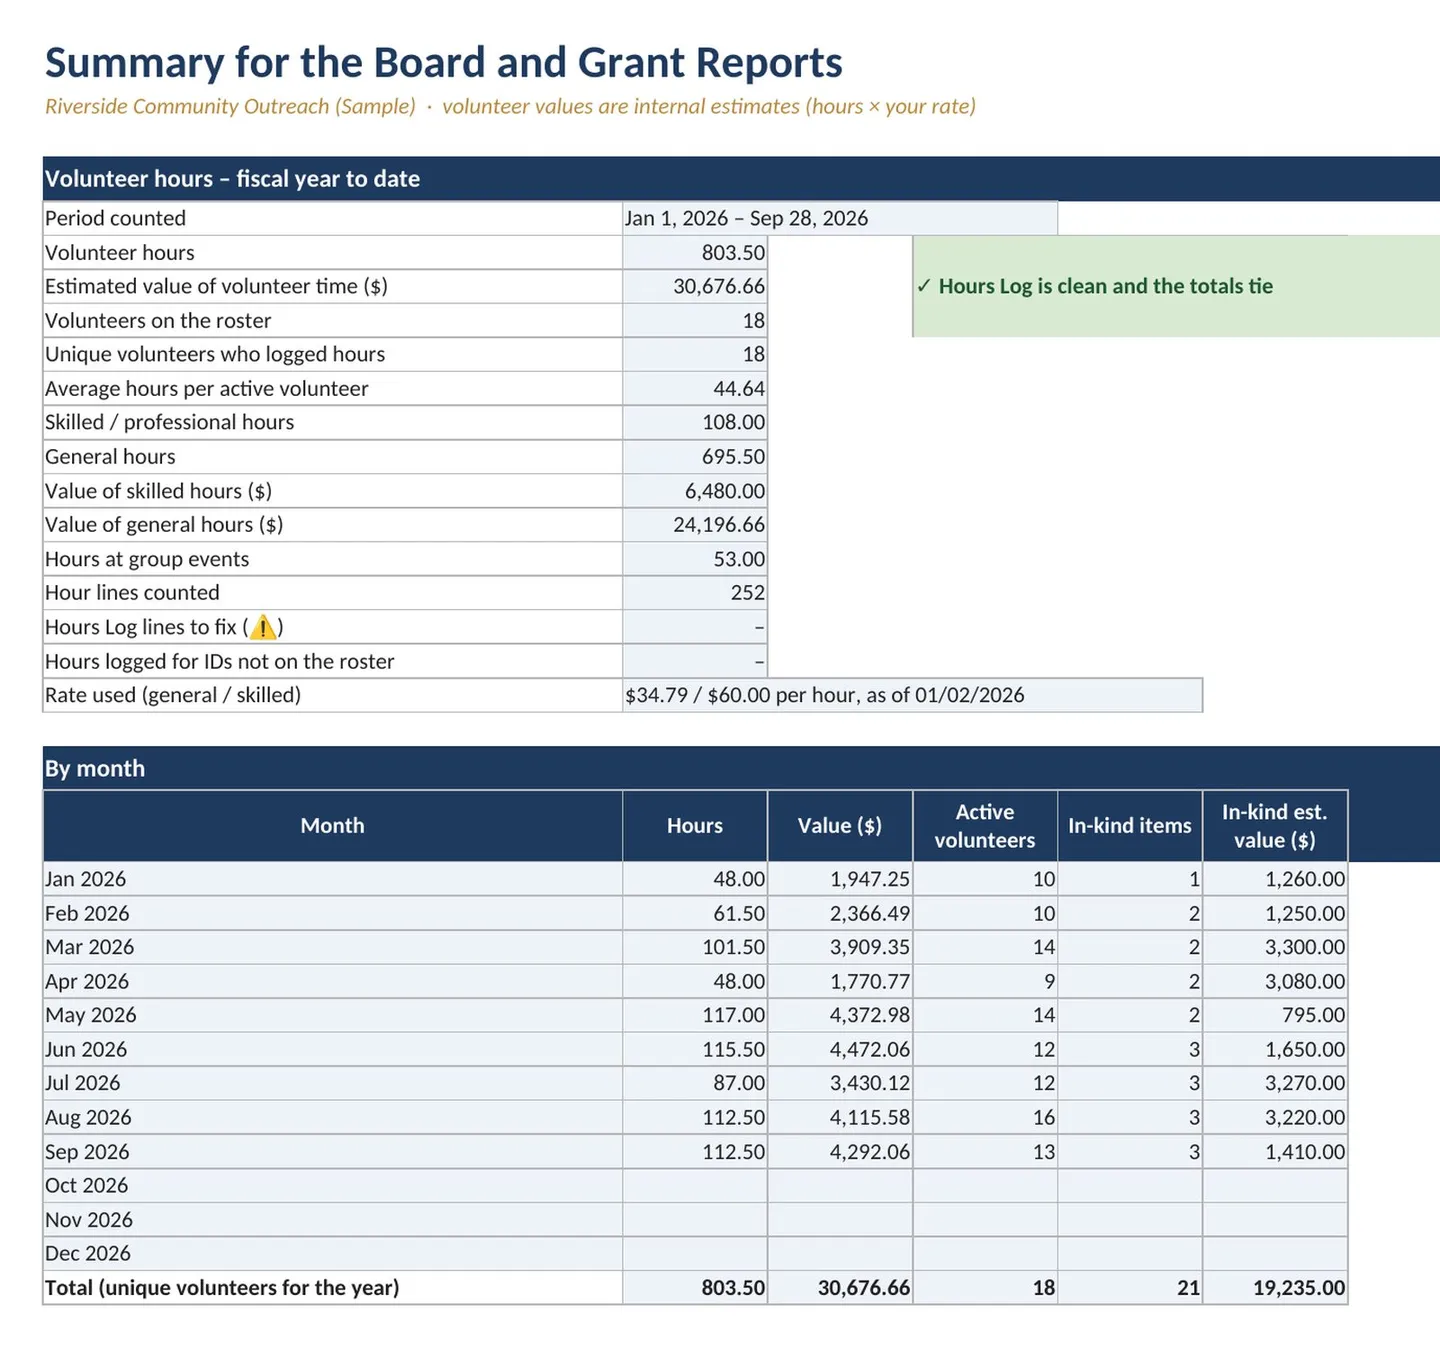Select the Jul 2026 in-kind value 3,270.00
The image size is (1440, 1350).
[x=1275, y=1084]
